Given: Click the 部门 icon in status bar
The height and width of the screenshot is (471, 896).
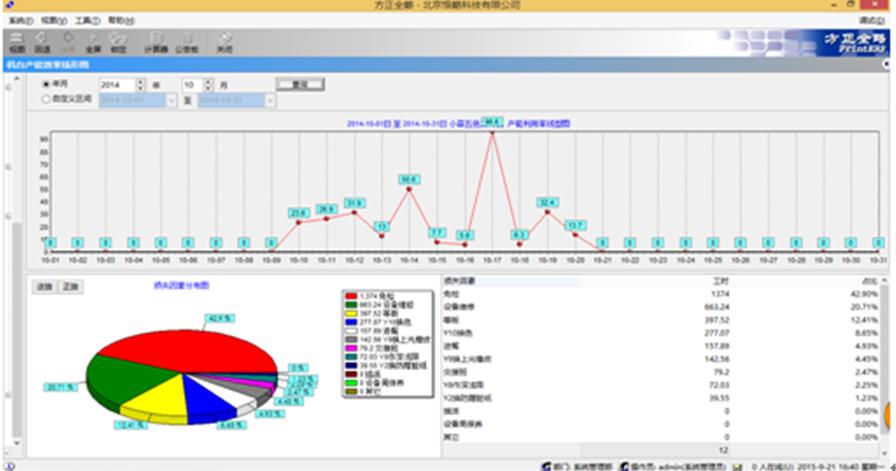Looking at the screenshot, I should 544,465.
